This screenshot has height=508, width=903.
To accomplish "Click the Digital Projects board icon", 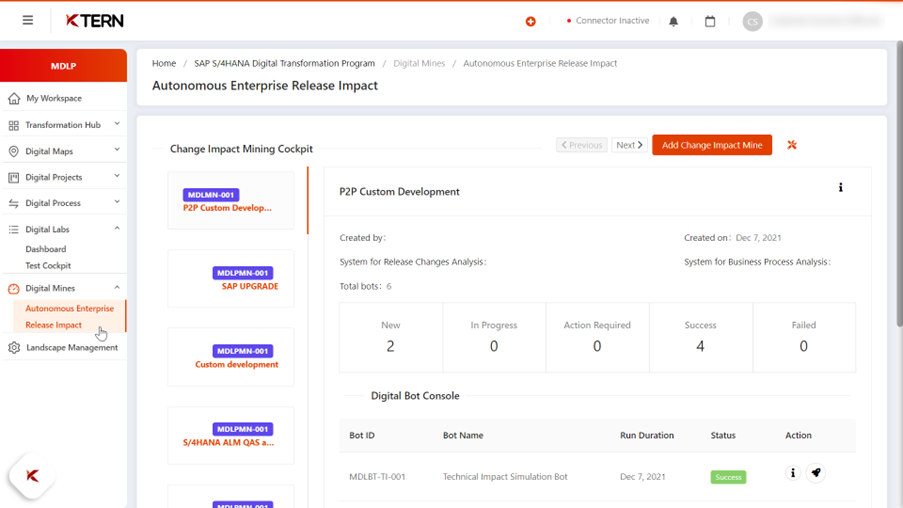I will point(14,177).
